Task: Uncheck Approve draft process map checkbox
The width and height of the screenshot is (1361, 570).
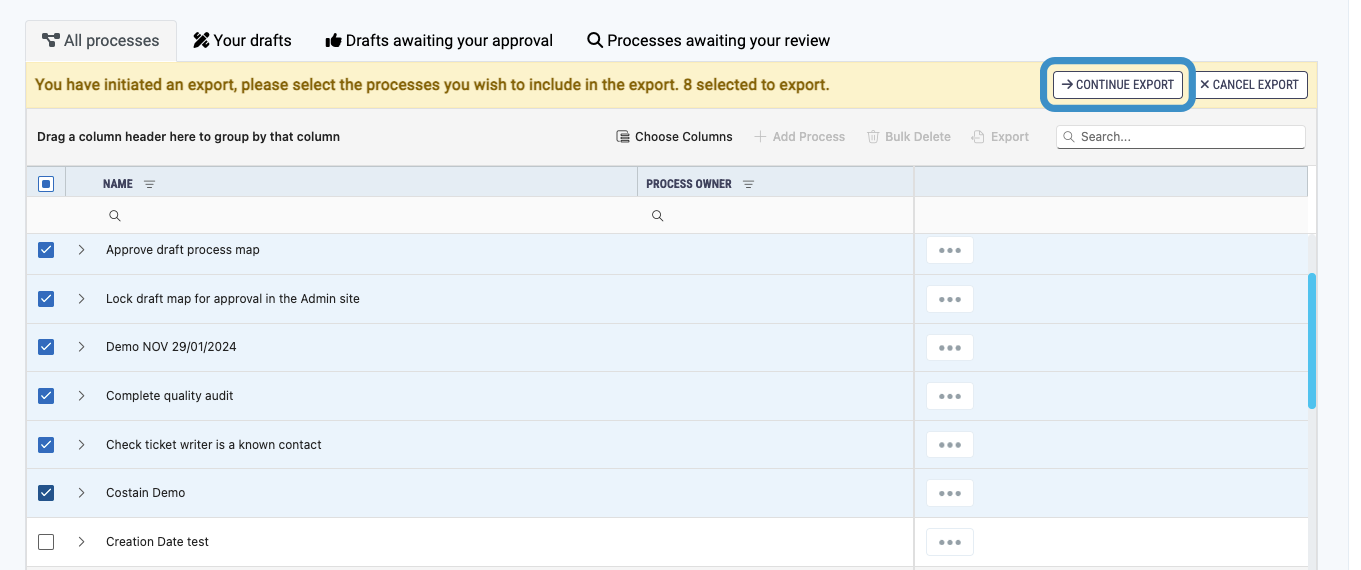Action: (x=46, y=250)
